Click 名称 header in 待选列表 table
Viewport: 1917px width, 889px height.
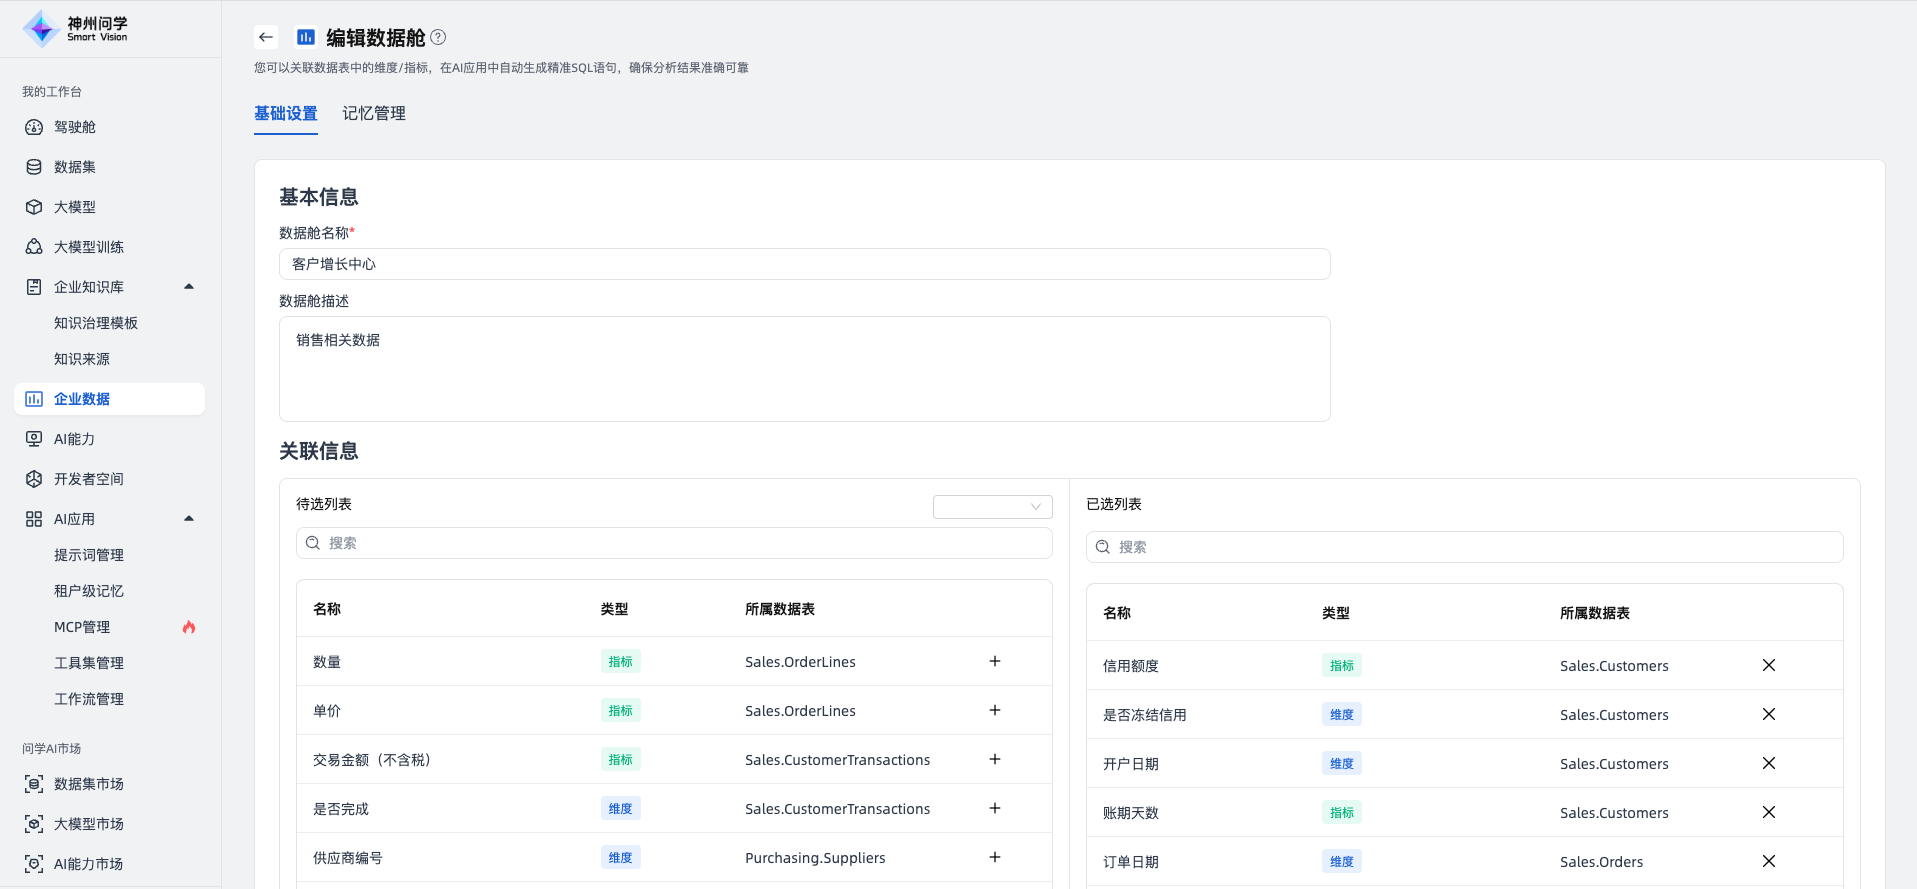pos(327,609)
